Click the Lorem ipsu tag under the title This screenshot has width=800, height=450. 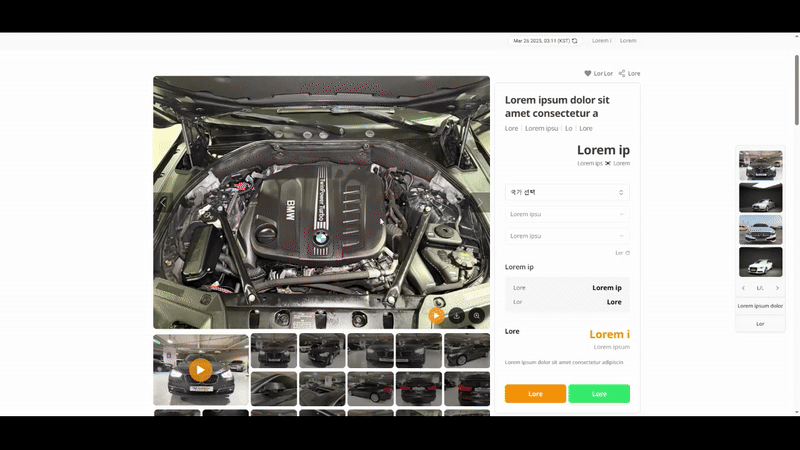541,129
